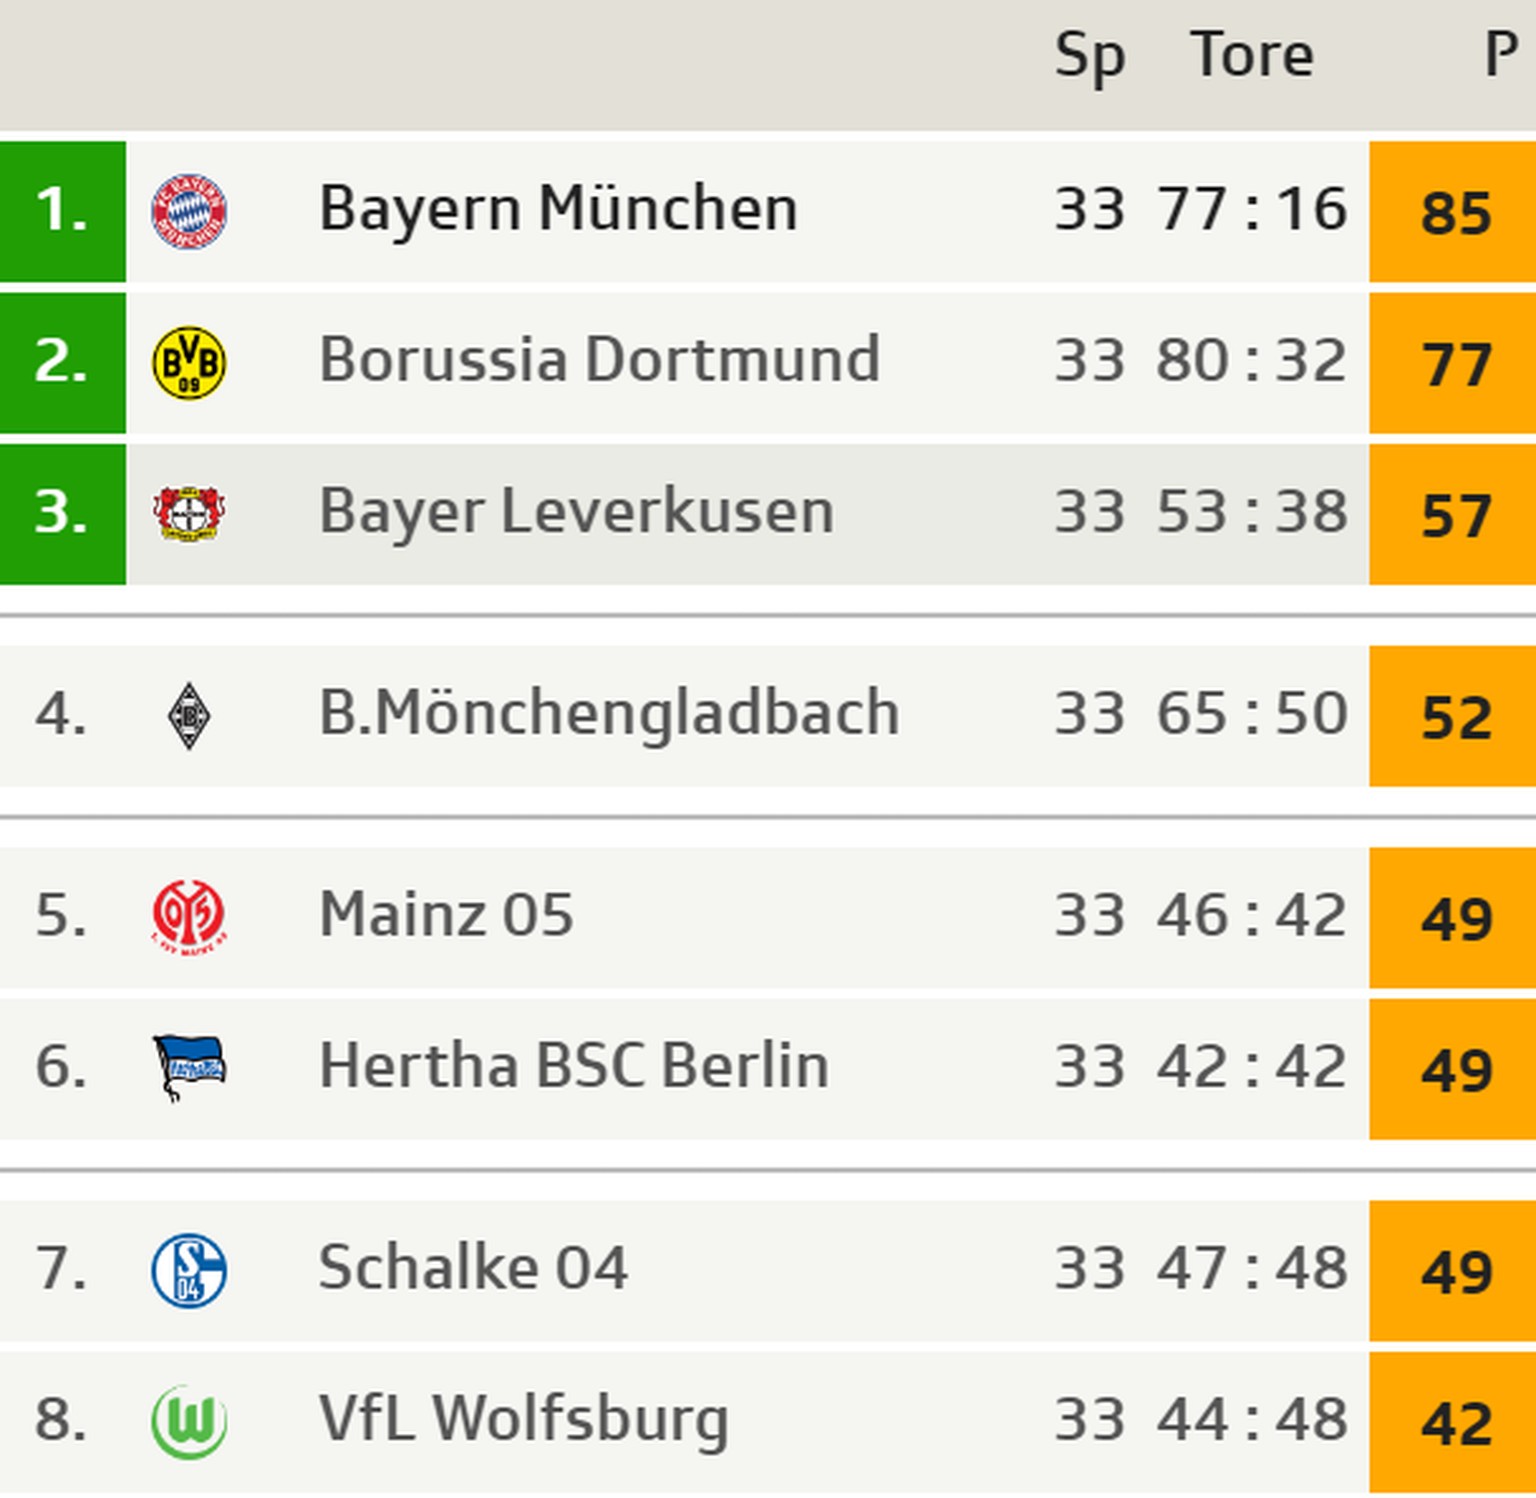Click the green rank 3. badge
The width and height of the screenshot is (1536, 1498).
62,514
